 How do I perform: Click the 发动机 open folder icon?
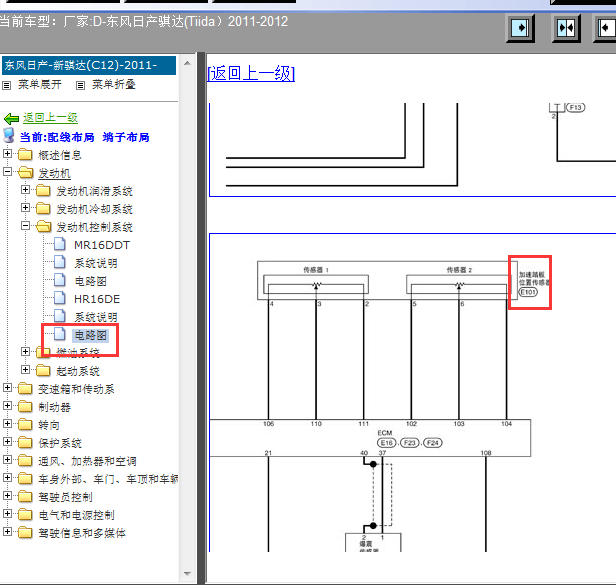pos(26,172)
